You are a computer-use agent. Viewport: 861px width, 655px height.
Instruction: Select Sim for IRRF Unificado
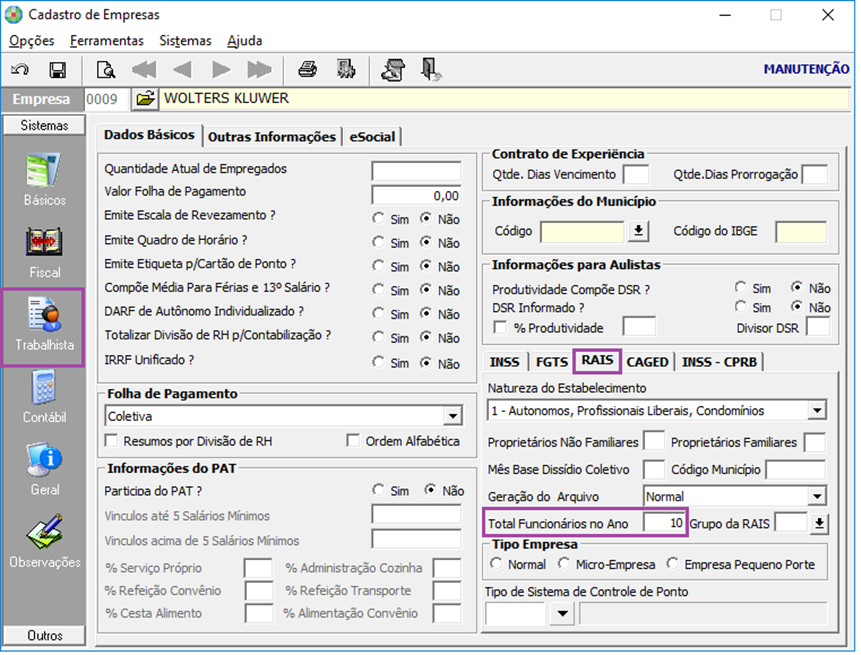(x=378, y=362)
